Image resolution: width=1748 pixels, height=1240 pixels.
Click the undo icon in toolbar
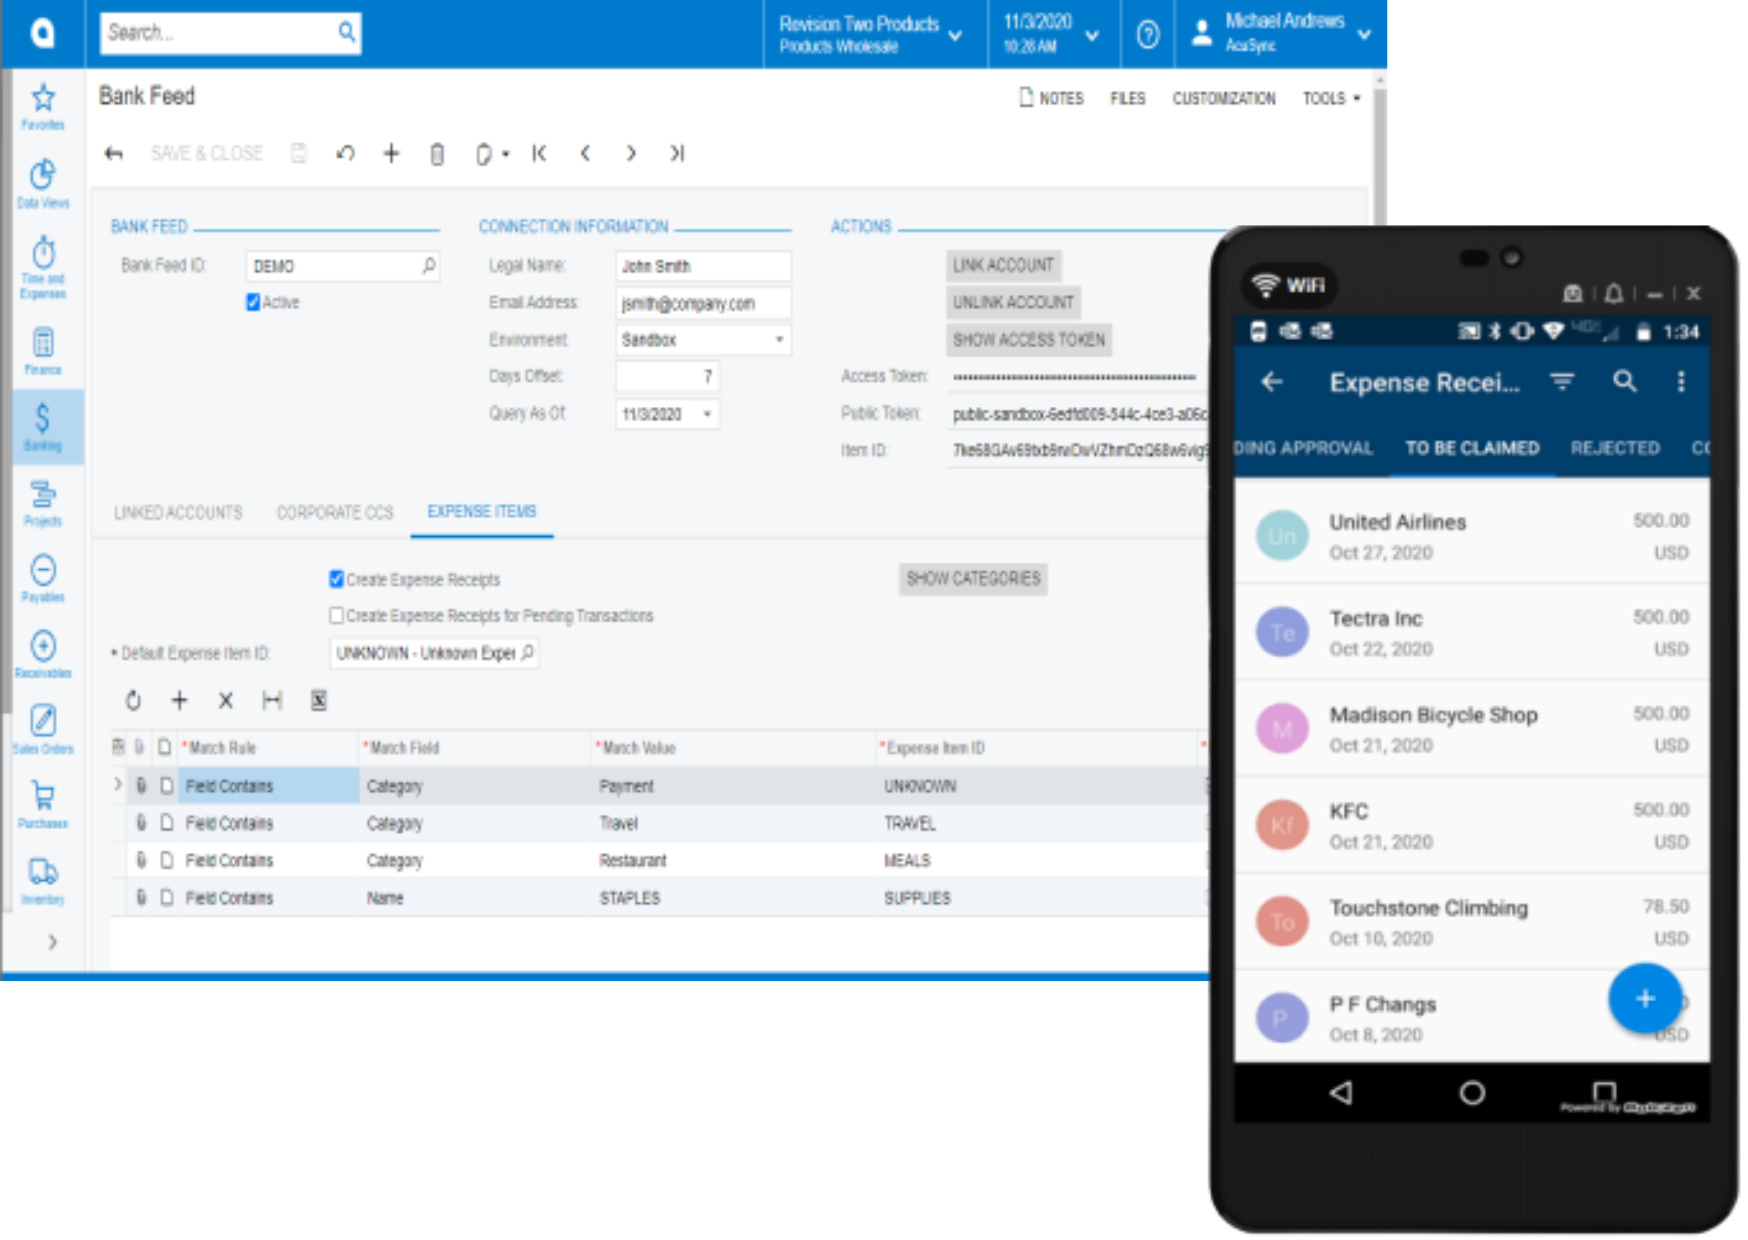click(345, 154)
